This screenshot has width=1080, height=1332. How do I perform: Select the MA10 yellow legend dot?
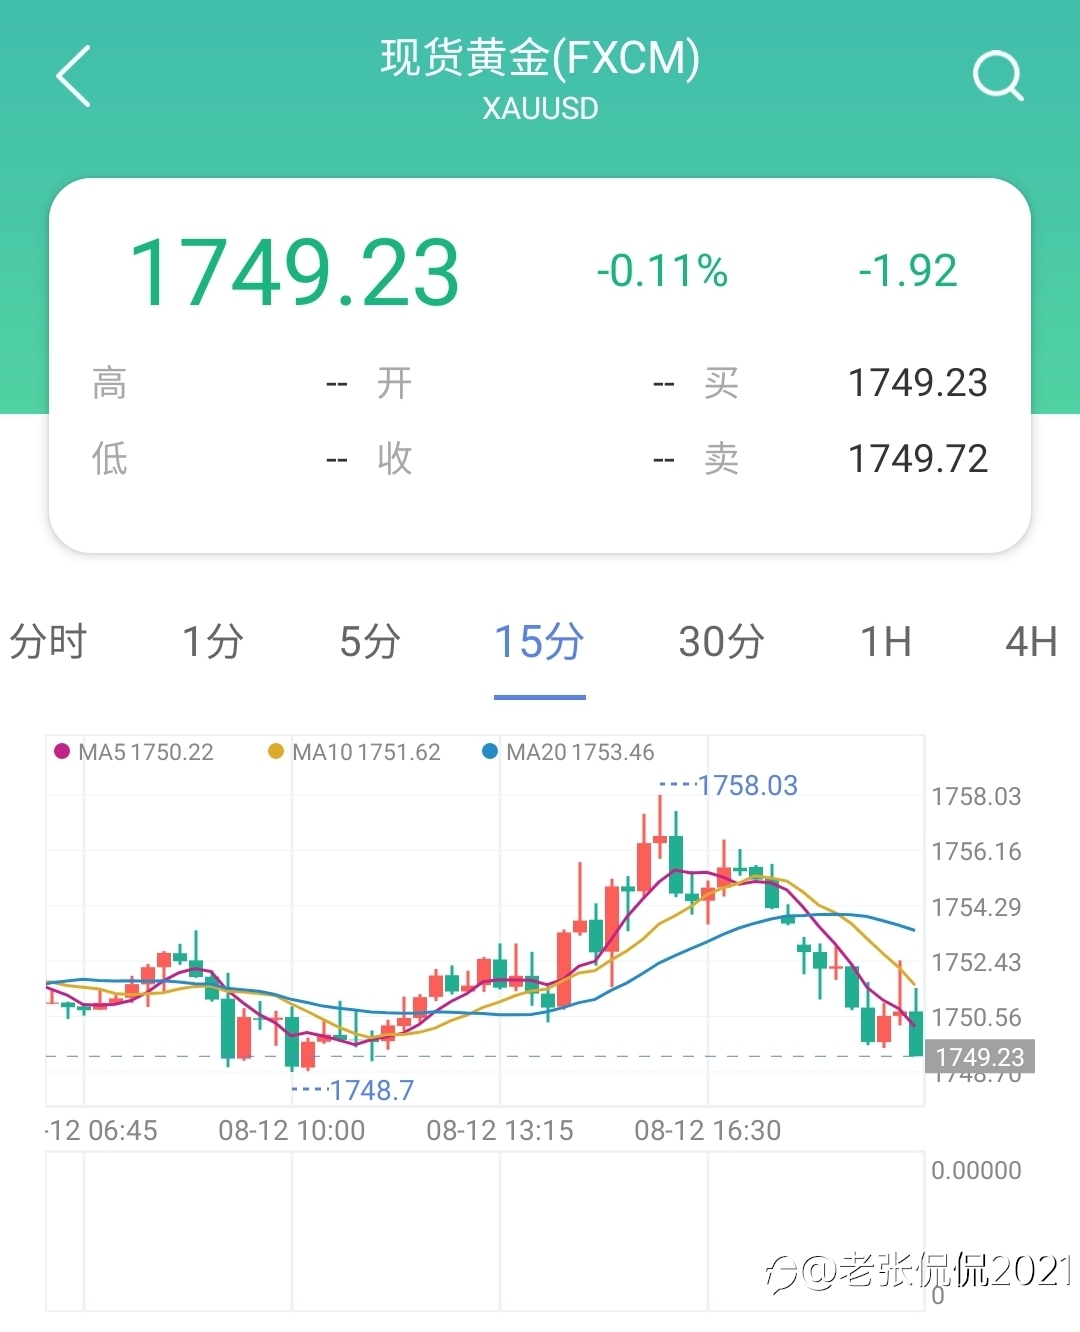point(276,751)
